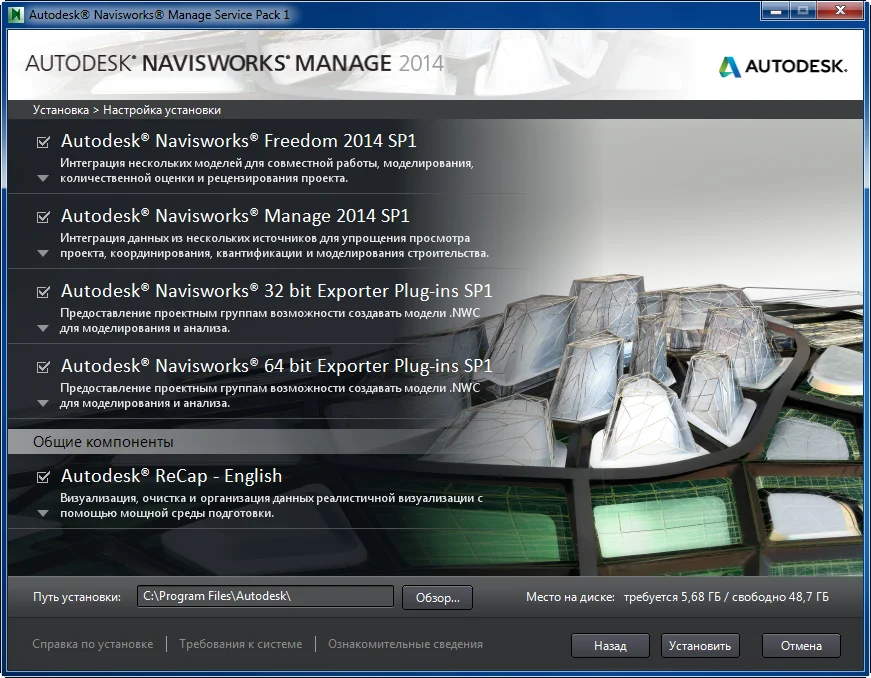The height and width of the screenshot is (678, 871).
Task: Start installation with Установить button
Action: pos(700,646)
